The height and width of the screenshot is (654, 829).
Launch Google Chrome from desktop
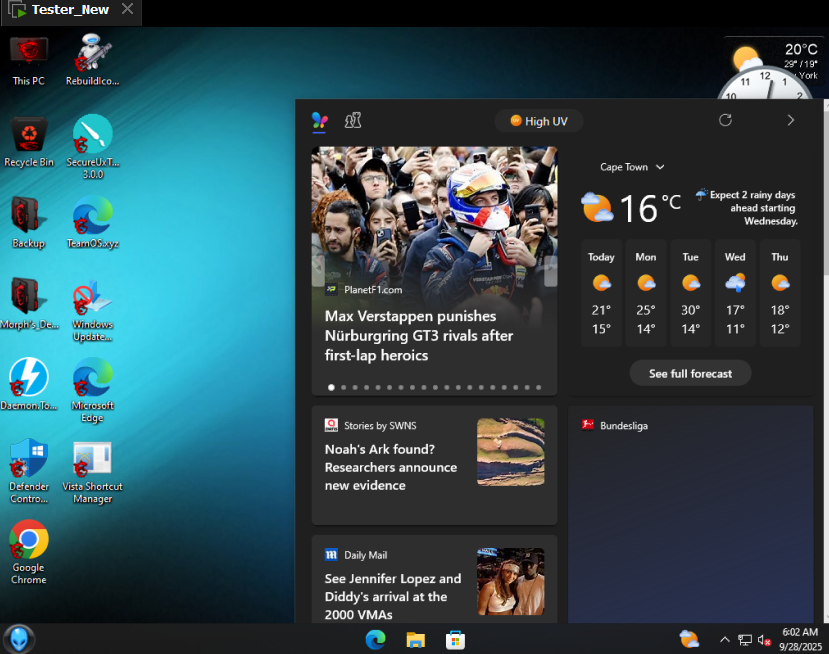29,552
